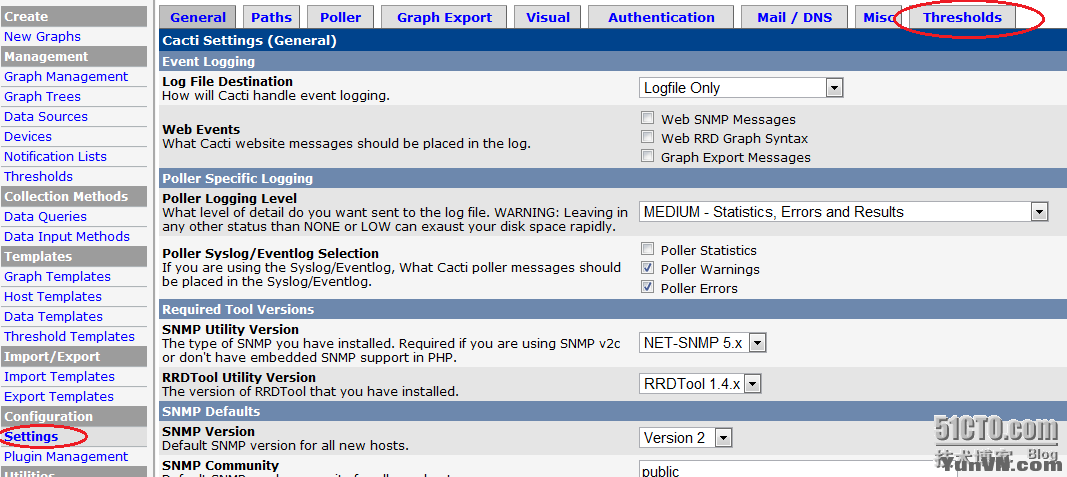Screen dimensions: 1067x477
Task: Open New Graphs link in sidebar
Action: [x=42, y=37]
